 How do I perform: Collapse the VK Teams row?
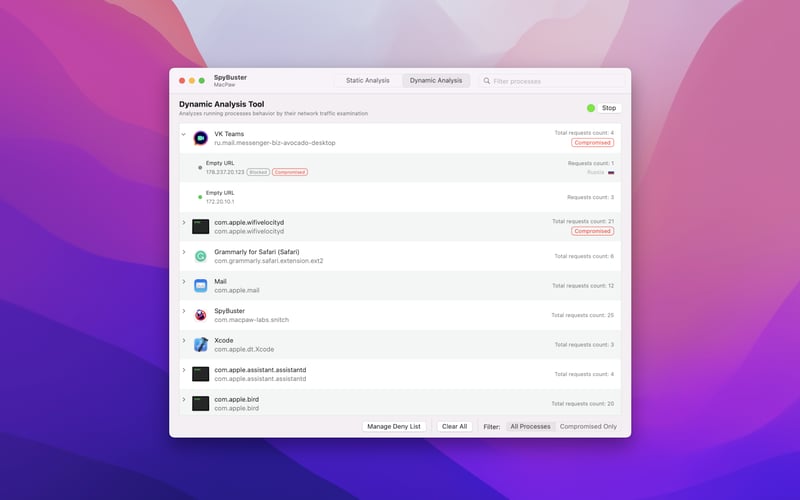coord(184,134)
